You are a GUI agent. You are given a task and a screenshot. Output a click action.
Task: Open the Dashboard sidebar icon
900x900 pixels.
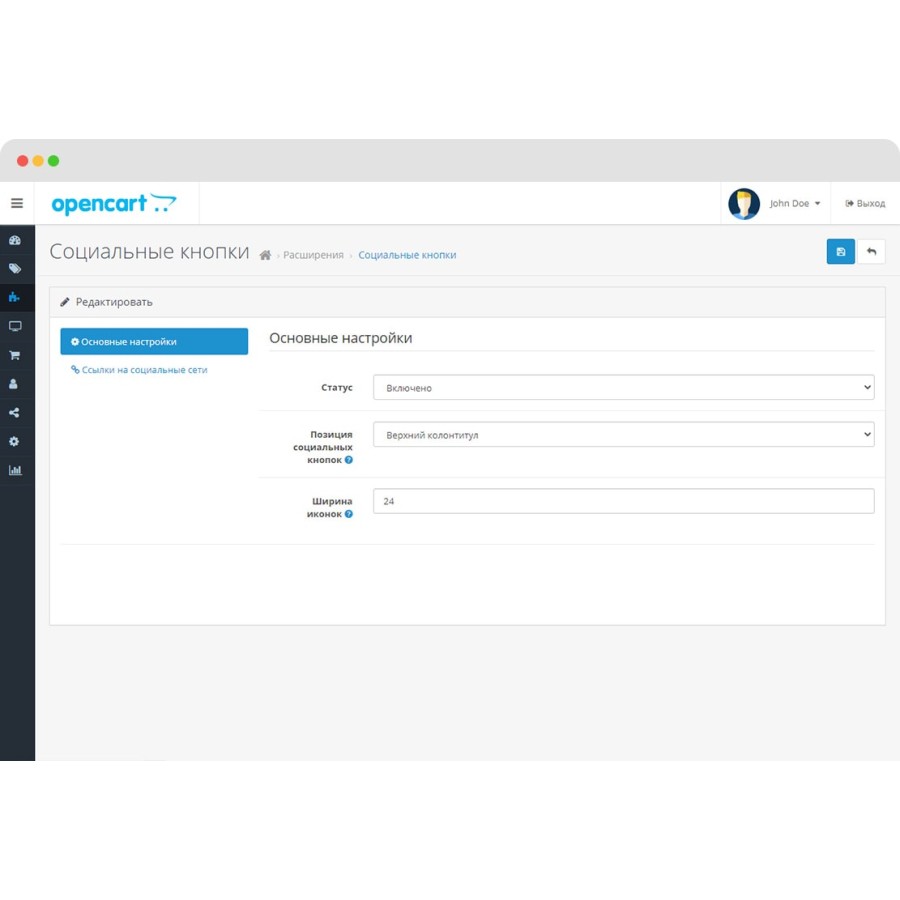coord(15,240)
